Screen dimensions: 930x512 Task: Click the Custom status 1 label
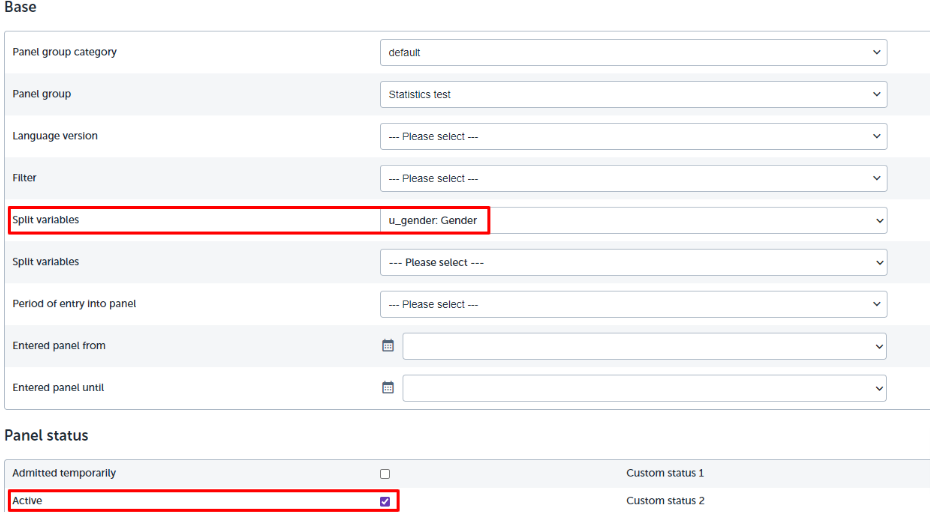665,473
